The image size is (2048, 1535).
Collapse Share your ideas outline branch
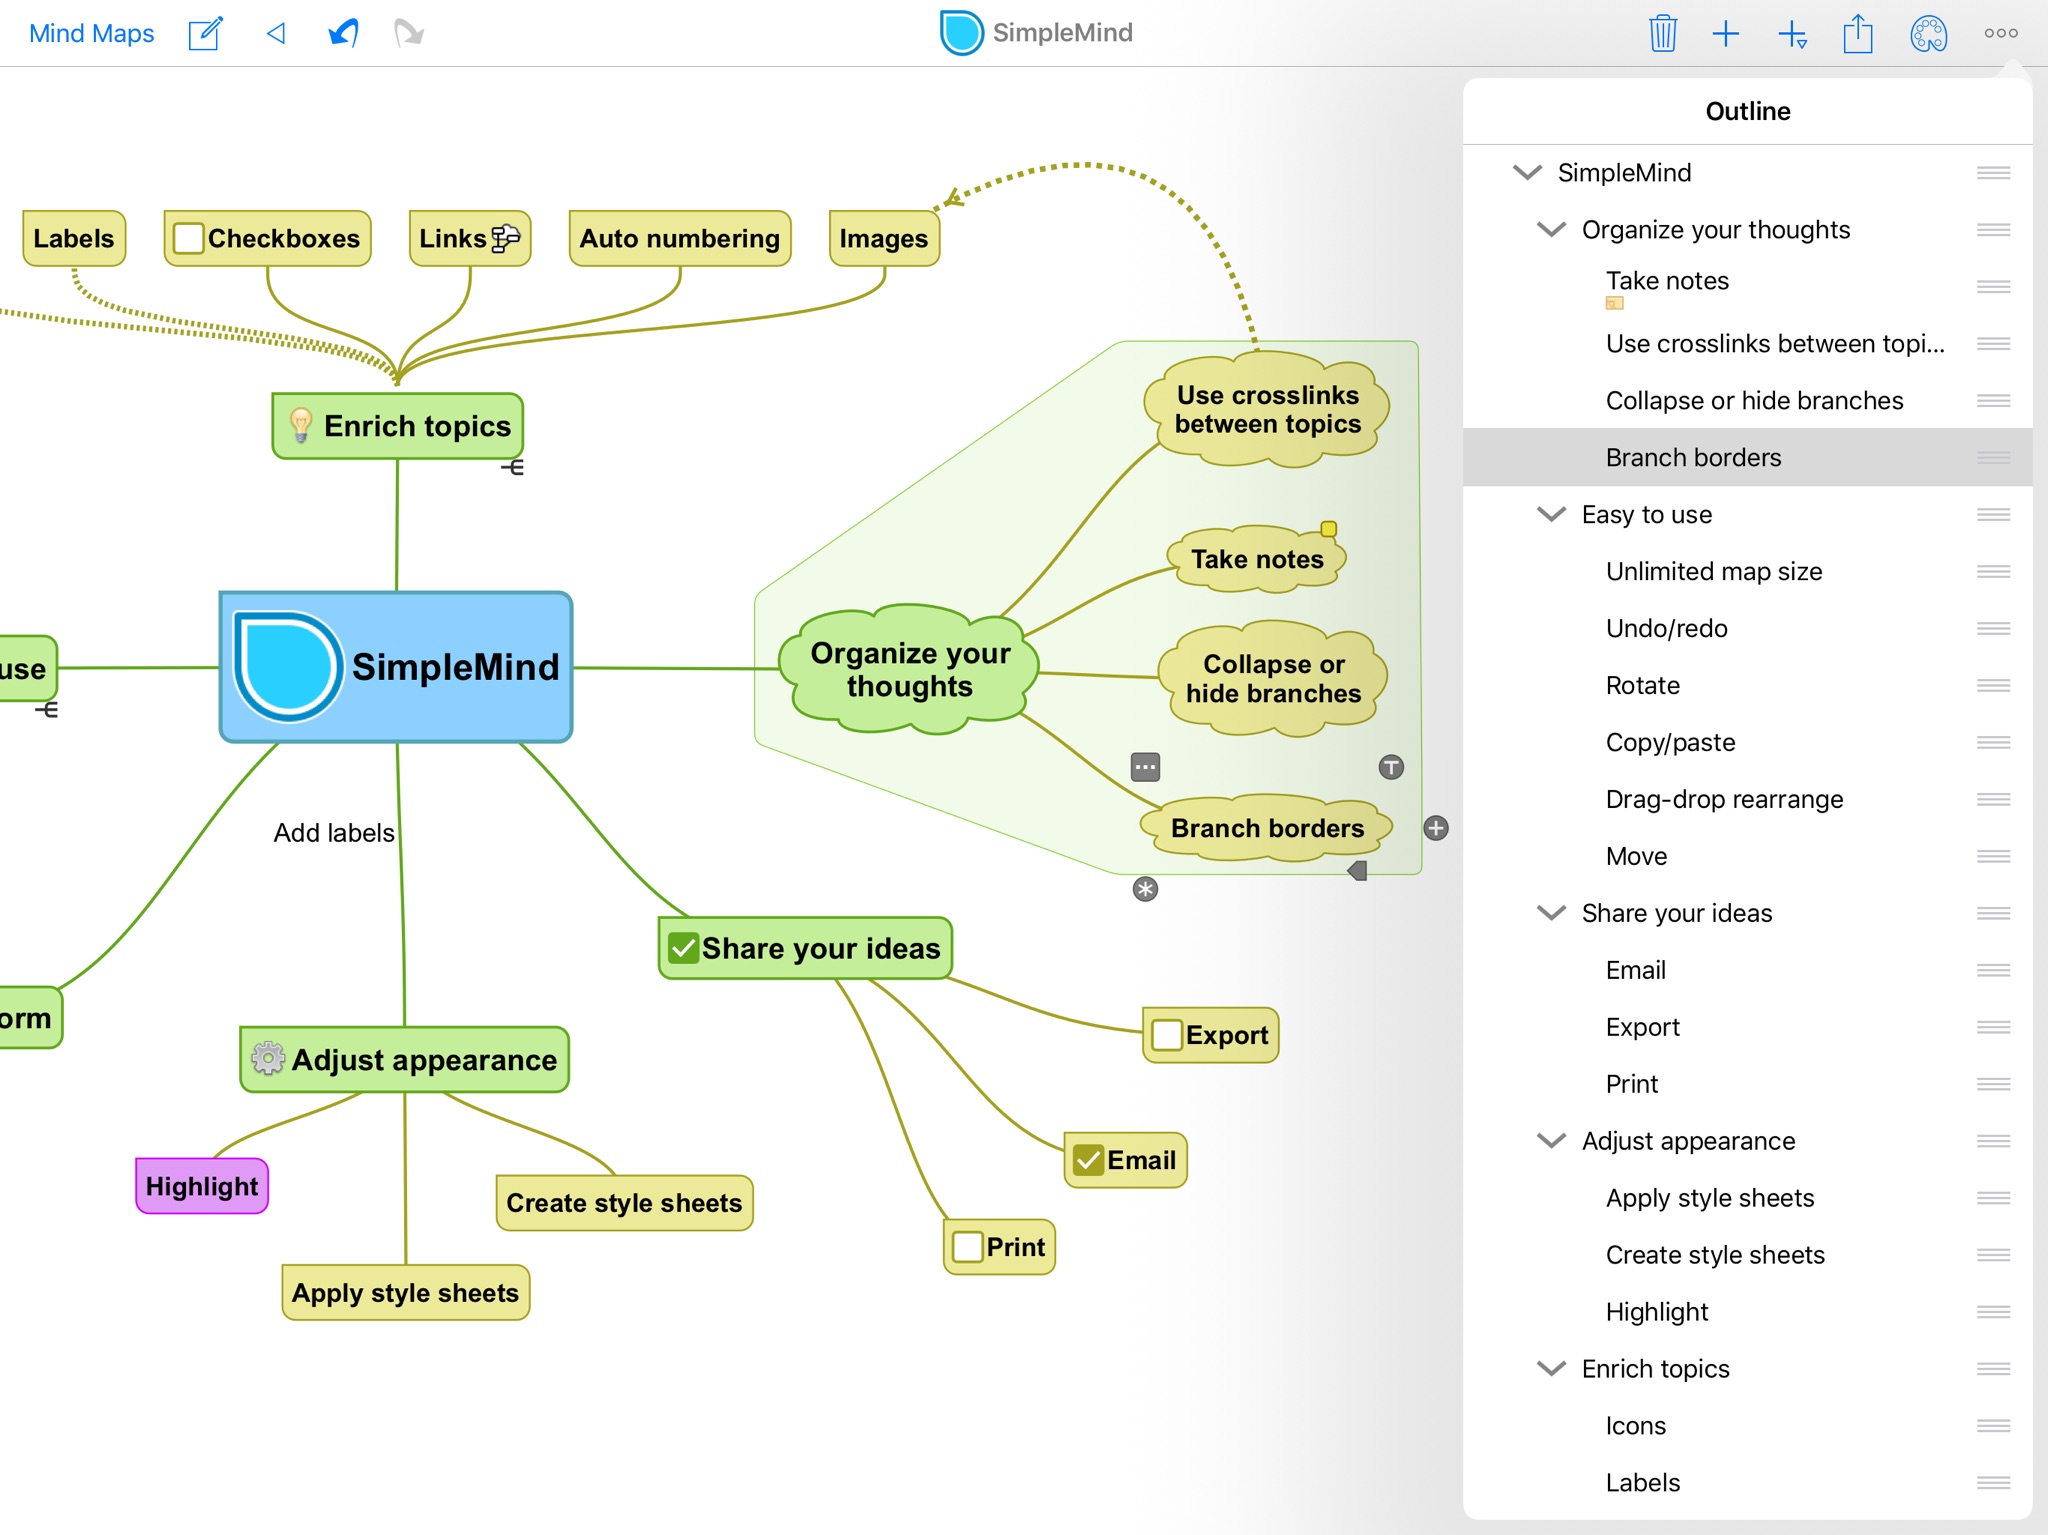pyautogui.click(x=1551, y=913)
